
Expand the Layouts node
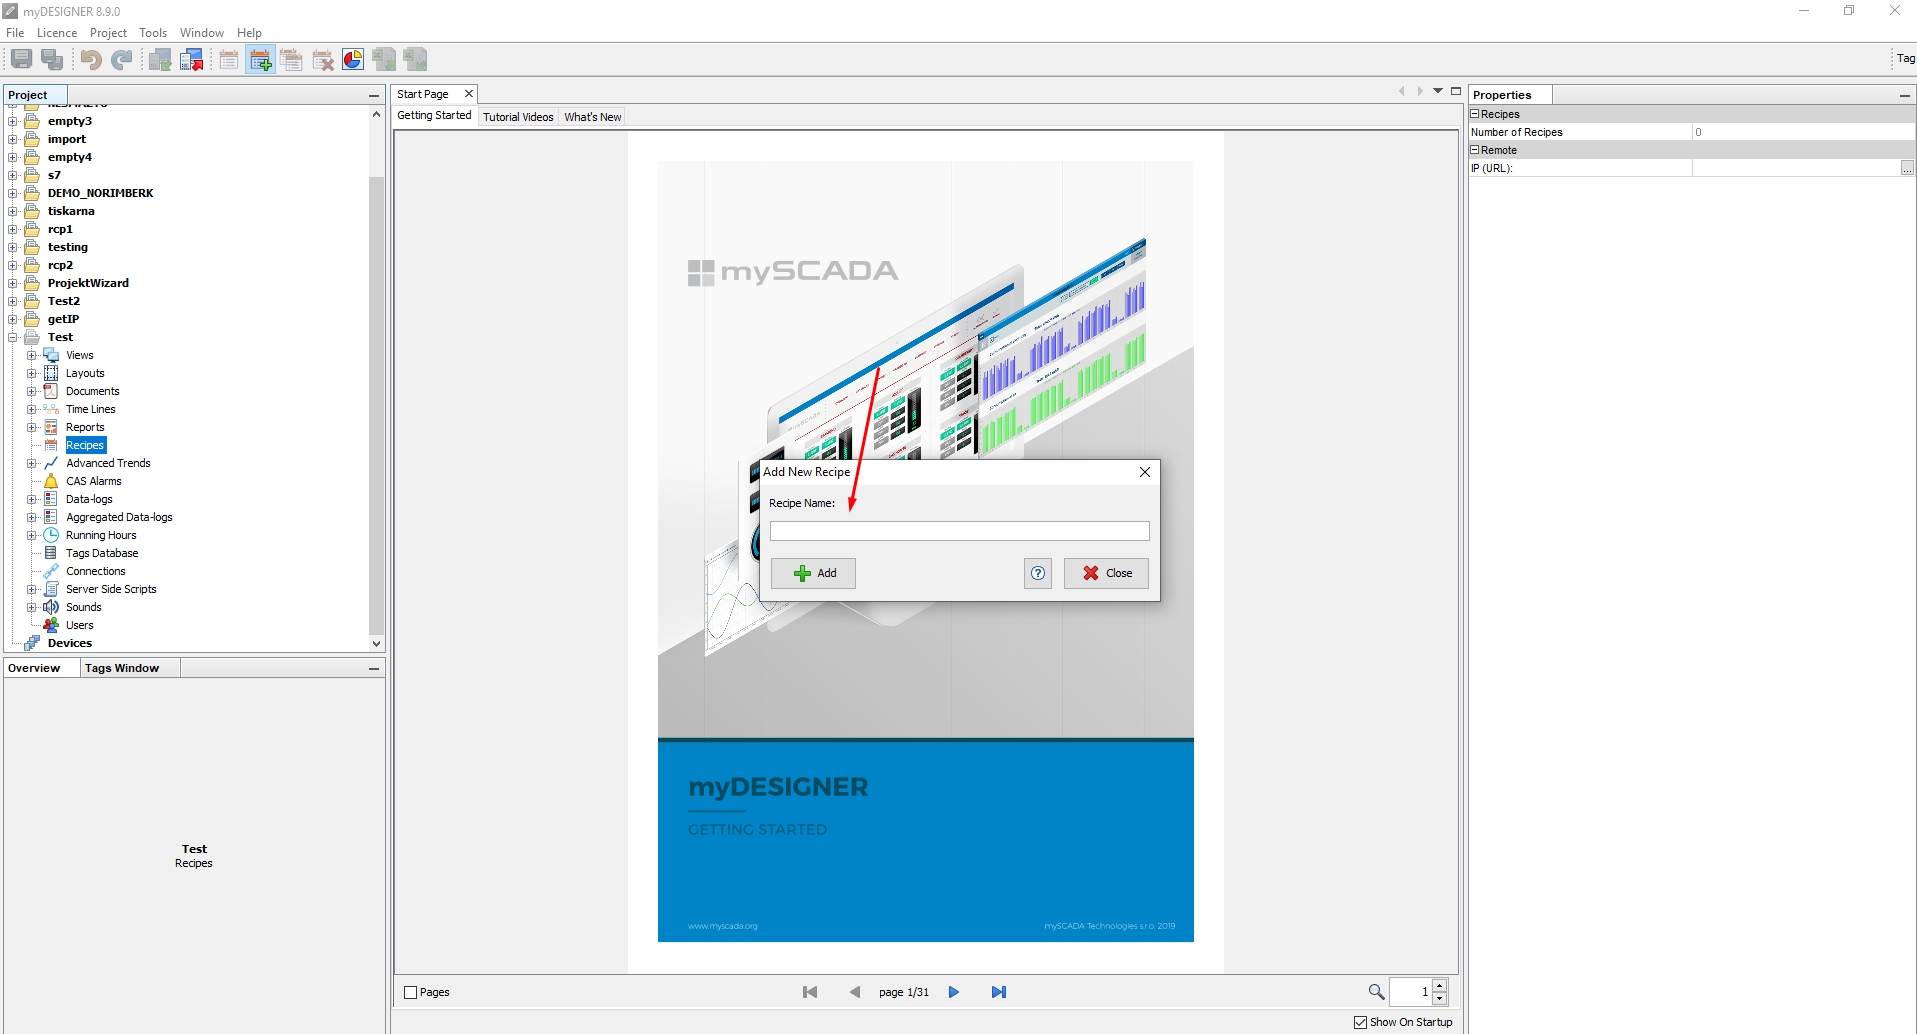[x=31, y=373]
